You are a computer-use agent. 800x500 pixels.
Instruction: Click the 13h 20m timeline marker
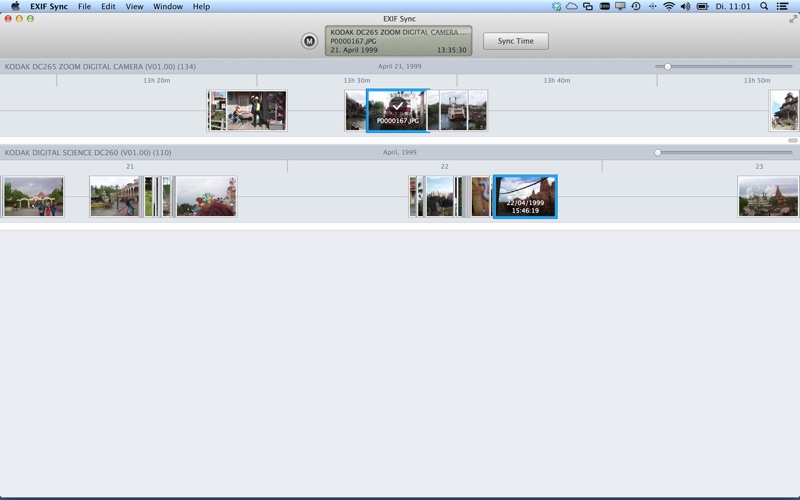[157, 81]
